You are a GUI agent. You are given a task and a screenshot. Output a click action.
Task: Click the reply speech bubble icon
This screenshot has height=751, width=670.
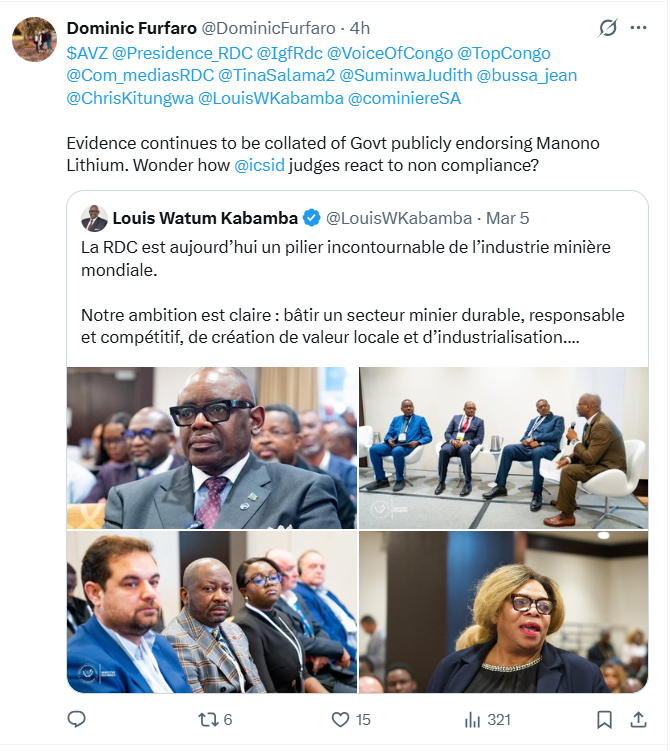[76, 720]
